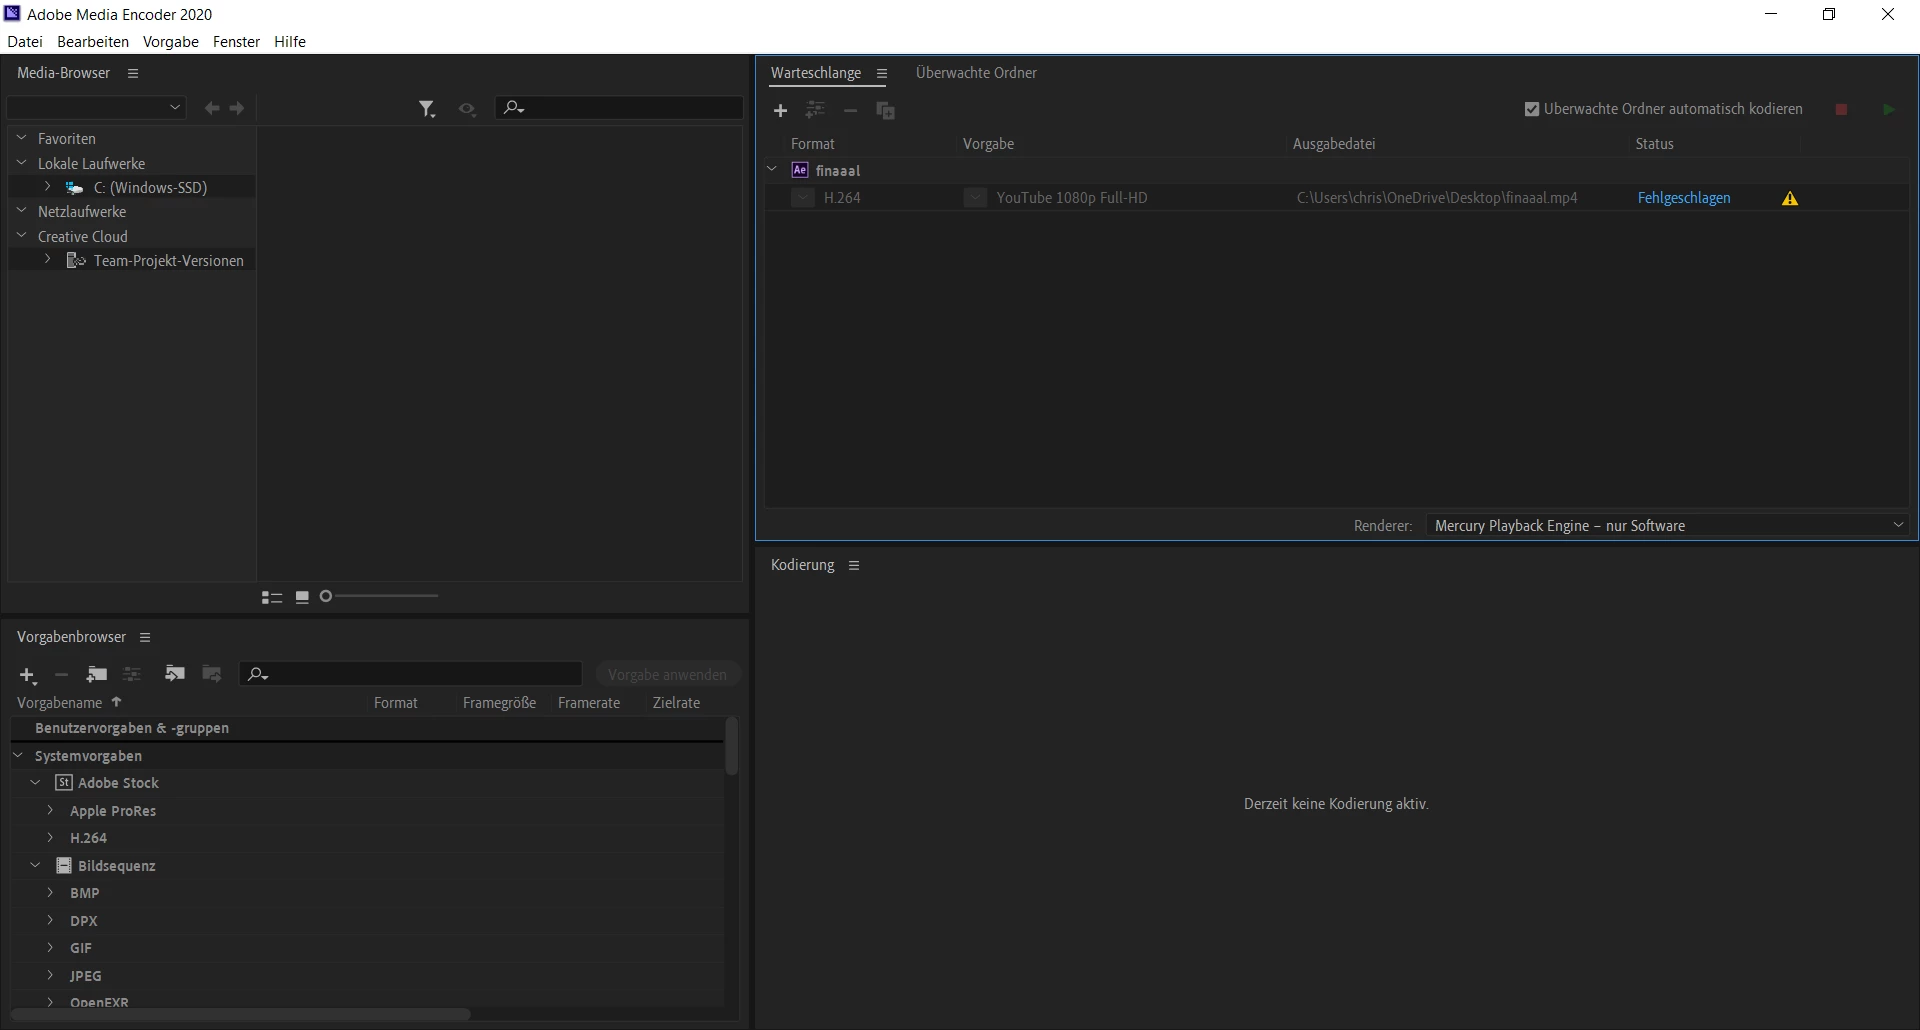
Task: Open the H.264 format dropdown
Action: tap(802, 198)
